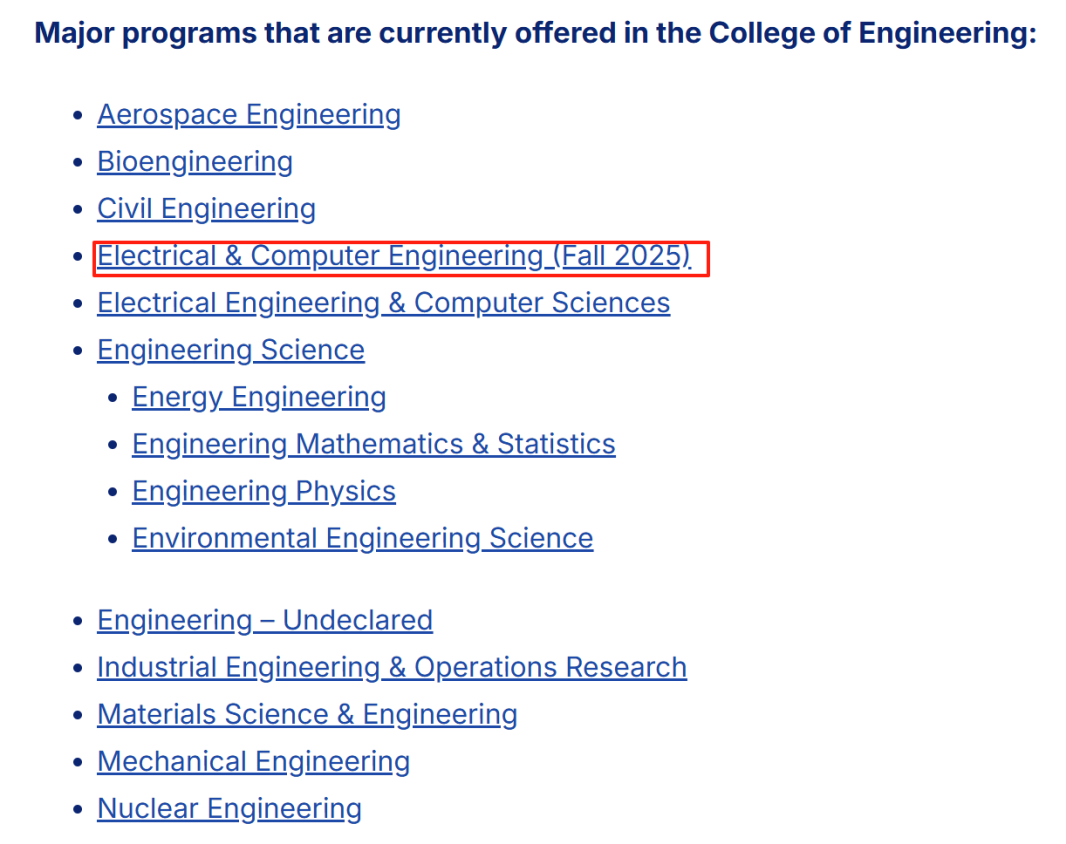This screenshot has width=1066, height=844.
Task: Open the Bioengineering major page
Action: pos(195,162)
